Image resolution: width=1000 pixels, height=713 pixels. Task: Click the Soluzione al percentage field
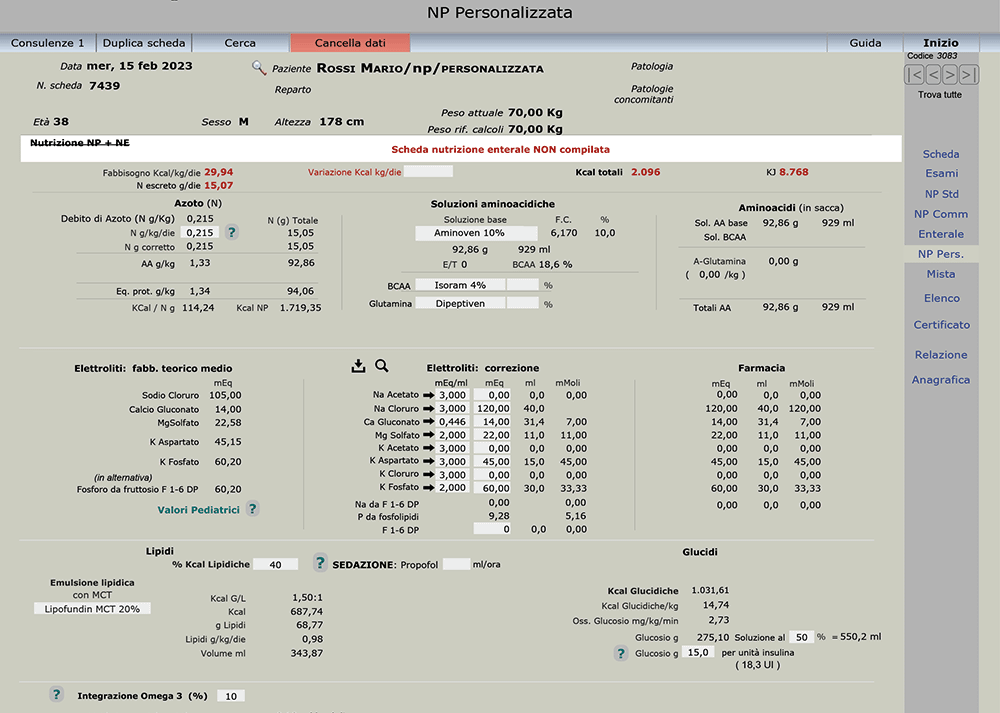click(x=802, y=636)
